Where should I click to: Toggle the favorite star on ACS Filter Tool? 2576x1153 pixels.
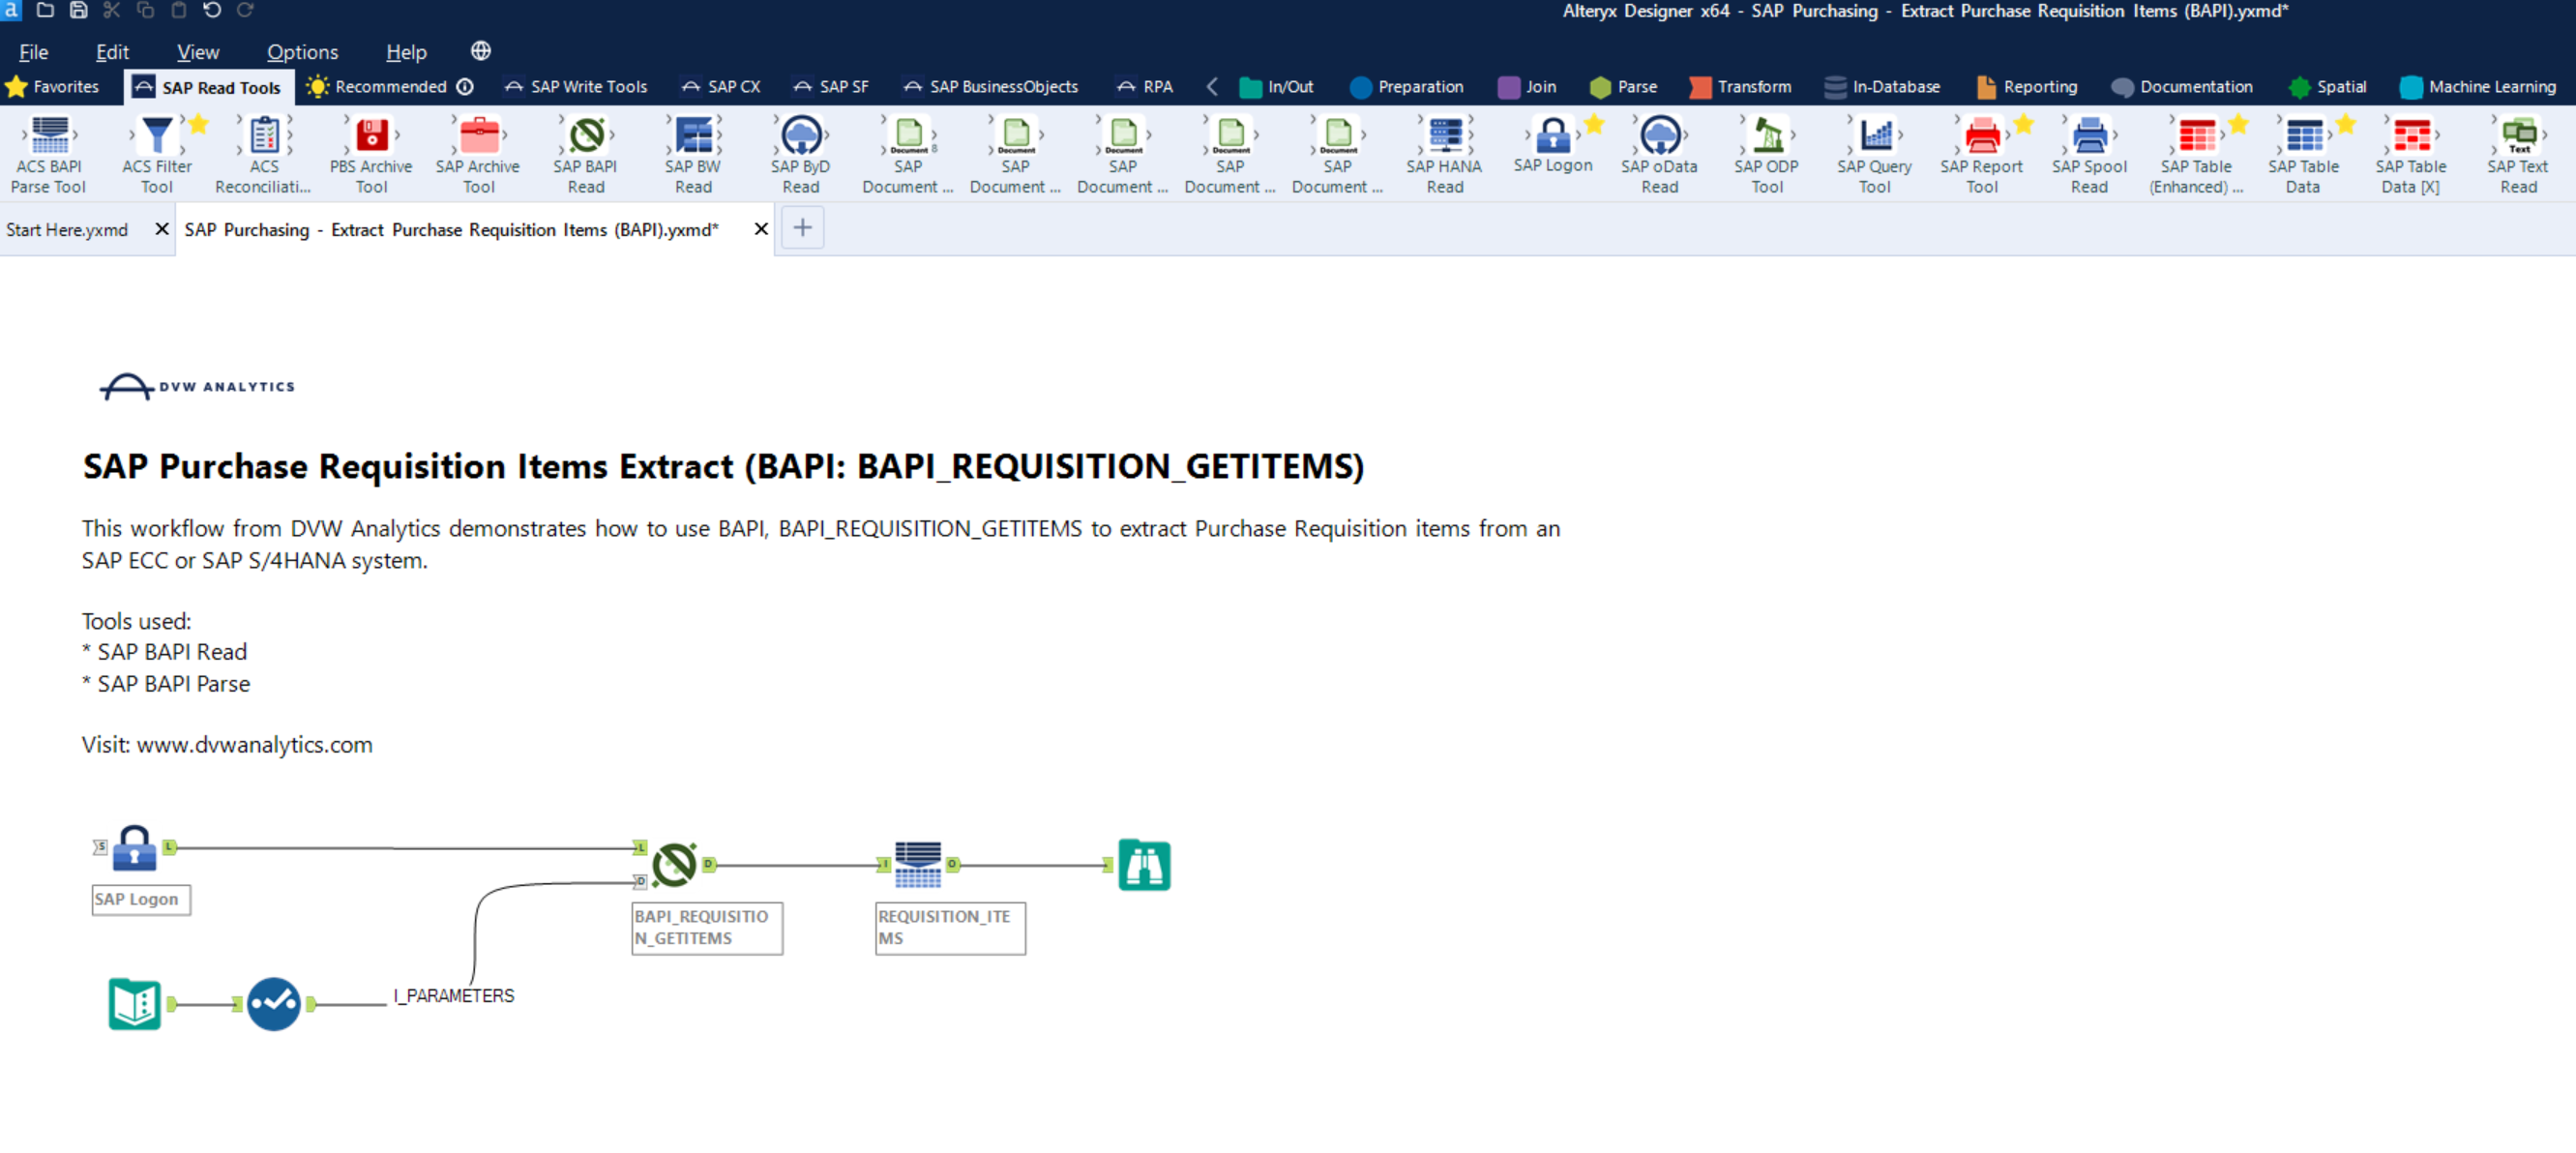[x=199, y=122]
